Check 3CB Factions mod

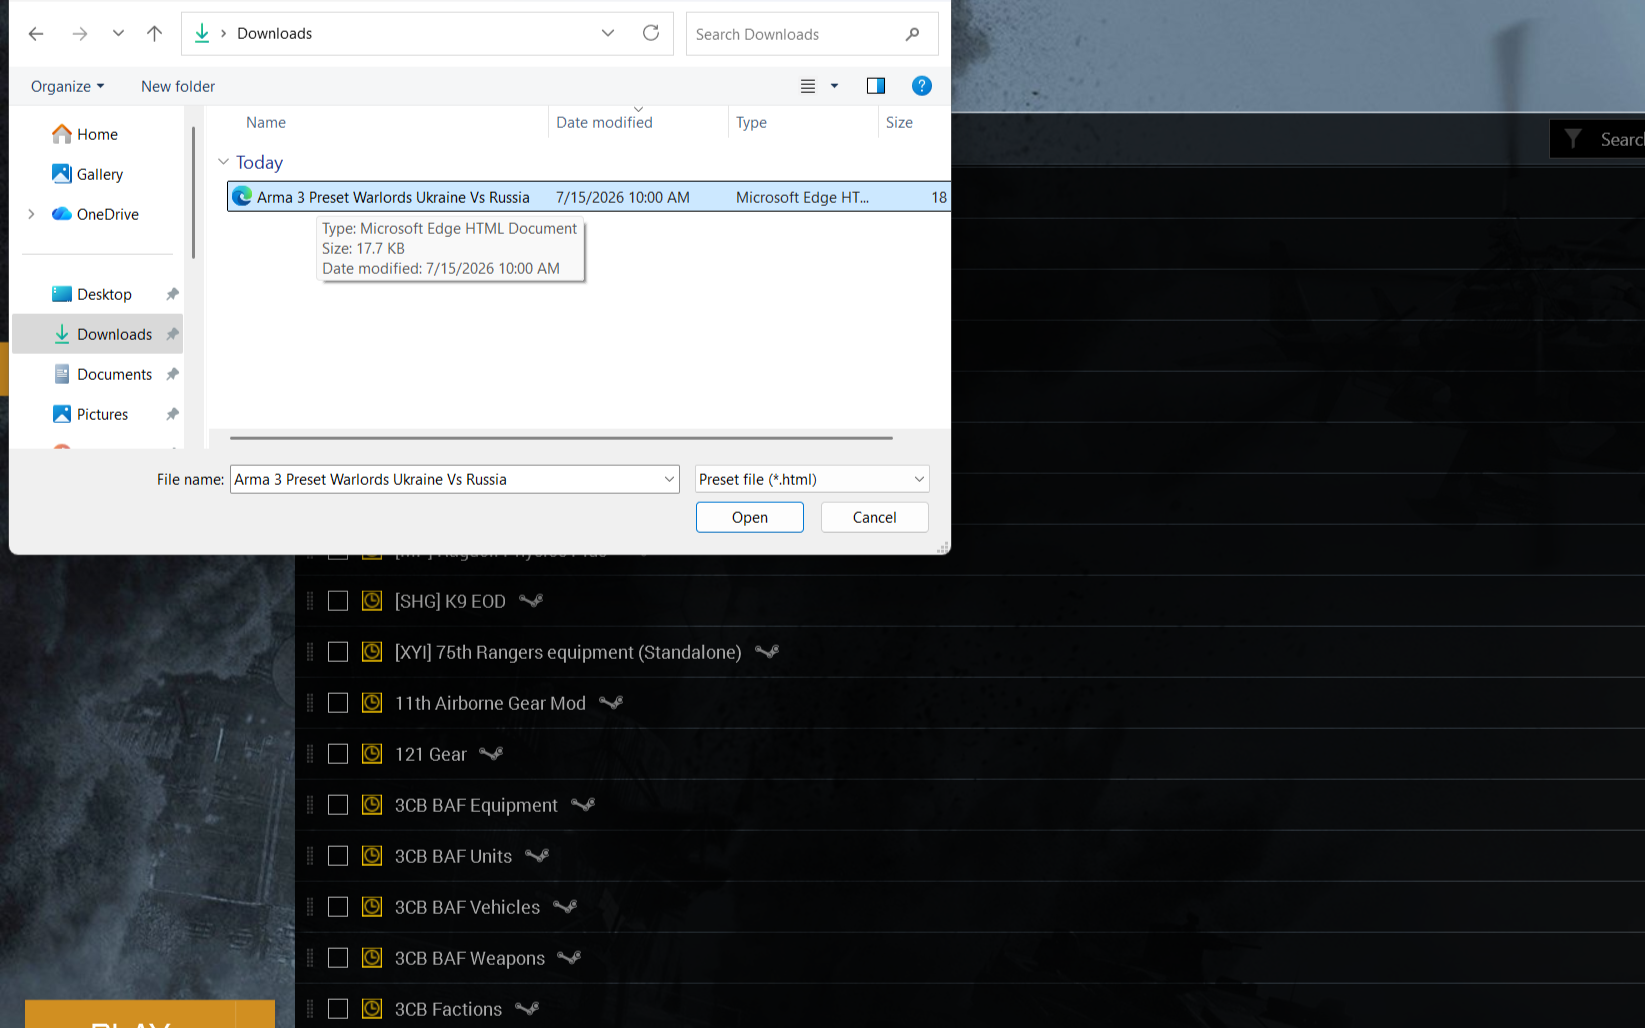click(338, 1009)
